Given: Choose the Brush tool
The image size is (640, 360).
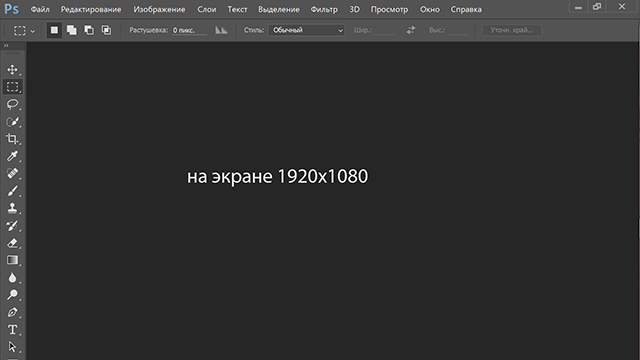Looking at the screenshot, I should (12, 191).
